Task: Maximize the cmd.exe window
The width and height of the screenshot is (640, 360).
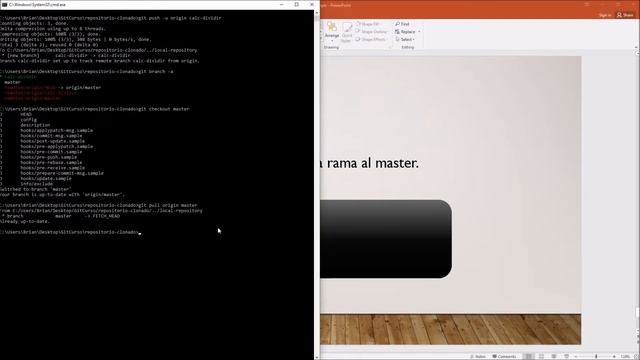Action: click(x=297, y=4)
